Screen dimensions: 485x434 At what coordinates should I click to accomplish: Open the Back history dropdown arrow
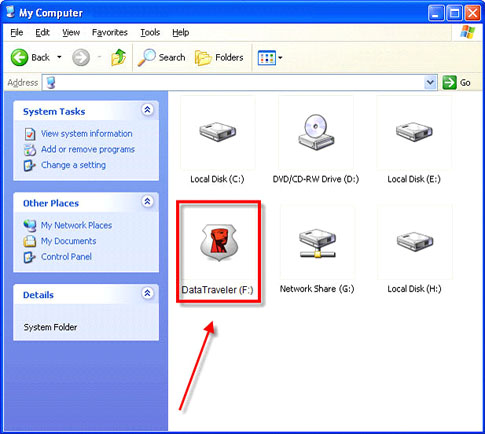(x=59, y=57)
